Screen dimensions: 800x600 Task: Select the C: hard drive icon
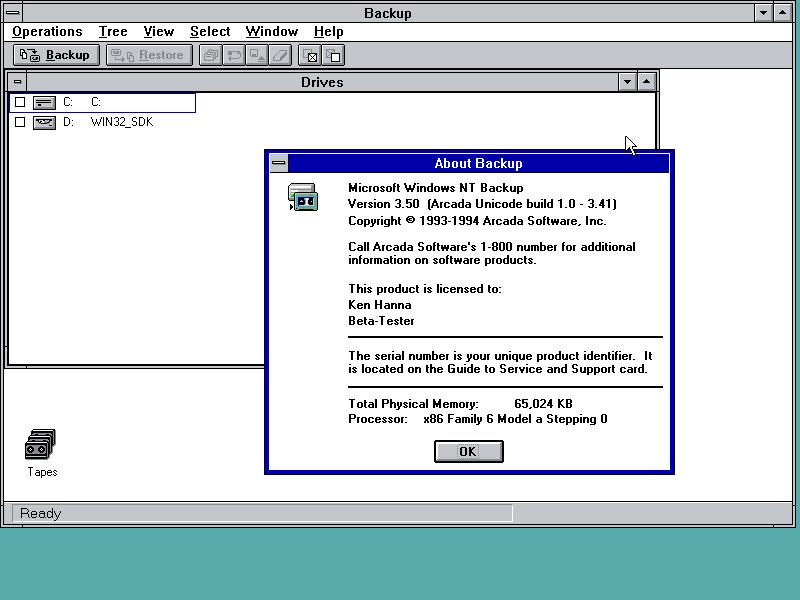click(x=44, y=103)
